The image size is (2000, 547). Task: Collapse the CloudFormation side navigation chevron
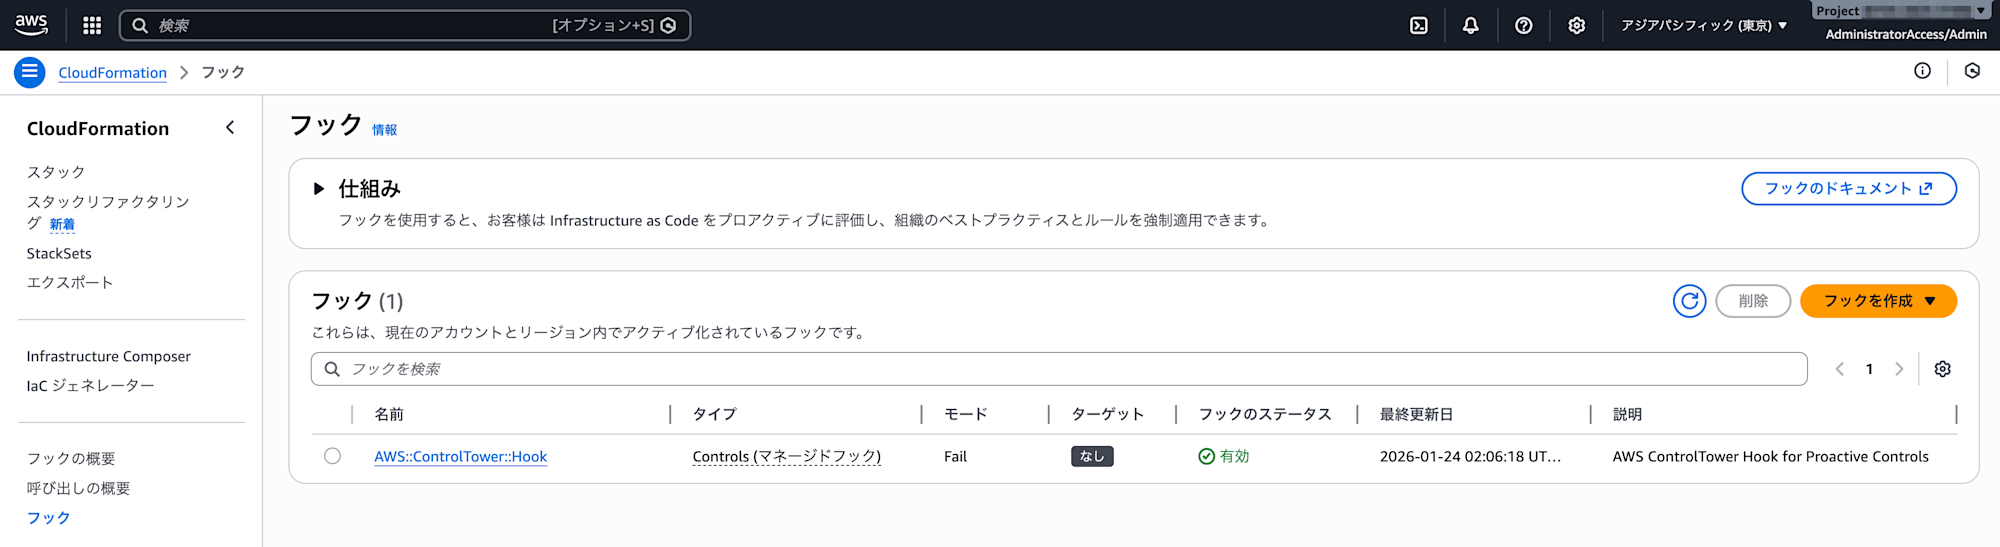(x=230, y=127)
